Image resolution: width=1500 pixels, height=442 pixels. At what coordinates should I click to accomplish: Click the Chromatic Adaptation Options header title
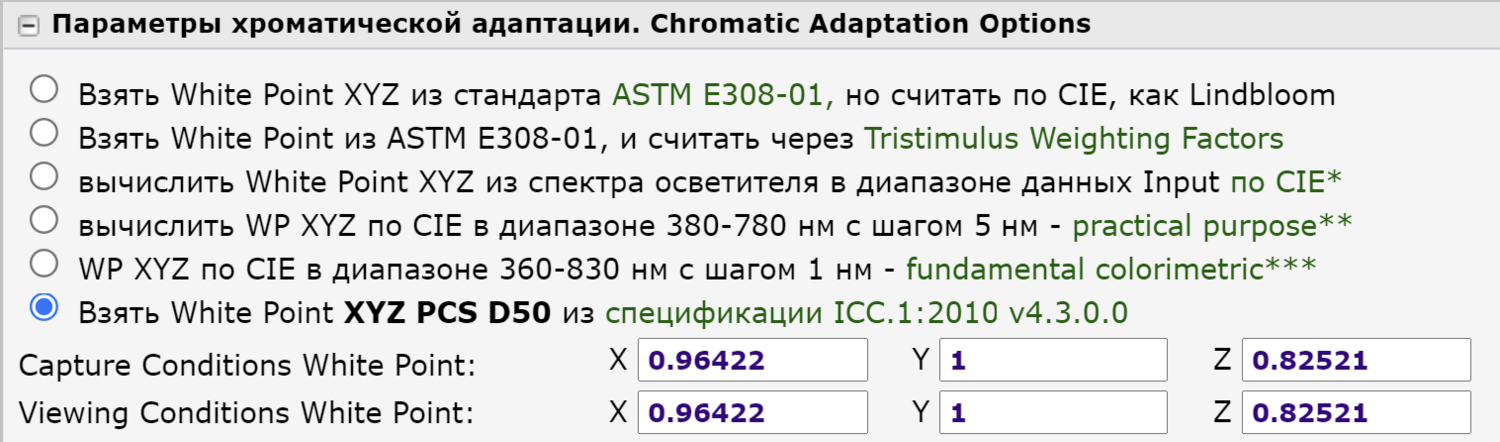coord(570,24)
